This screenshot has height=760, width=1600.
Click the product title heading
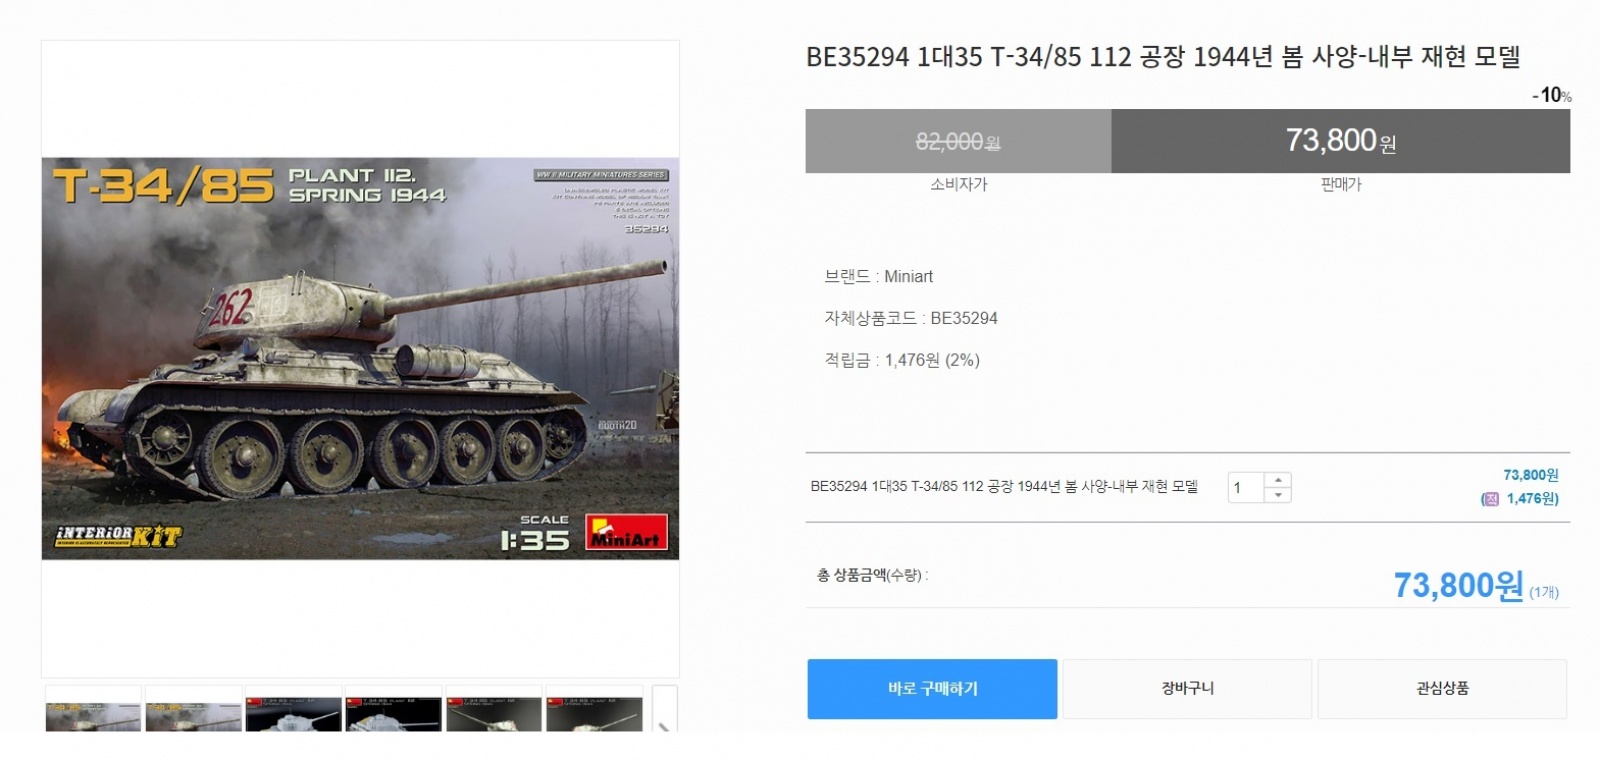click(1163, 57)
